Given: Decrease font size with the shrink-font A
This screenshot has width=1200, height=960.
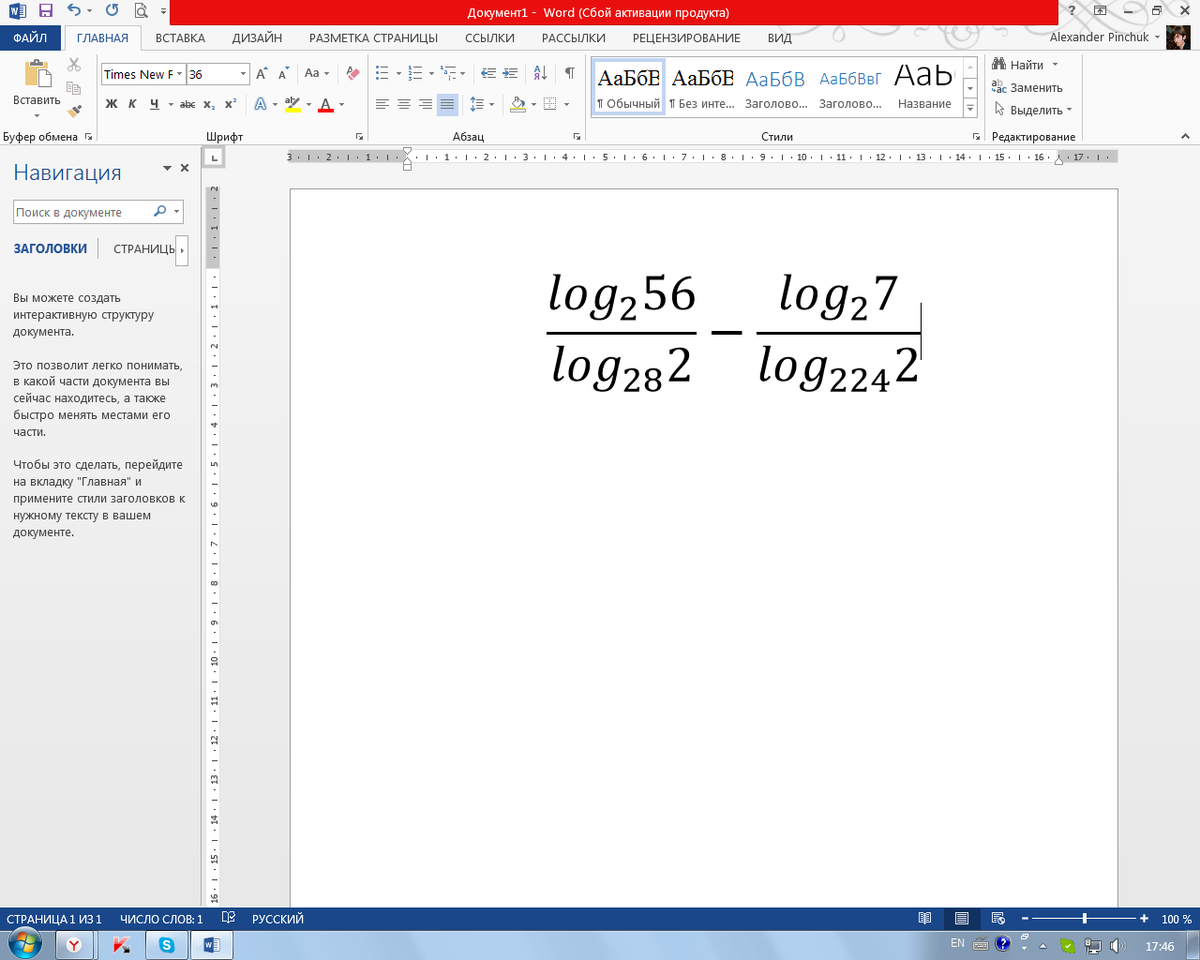Looking at the screenshot, I should [x=283, y=74].
